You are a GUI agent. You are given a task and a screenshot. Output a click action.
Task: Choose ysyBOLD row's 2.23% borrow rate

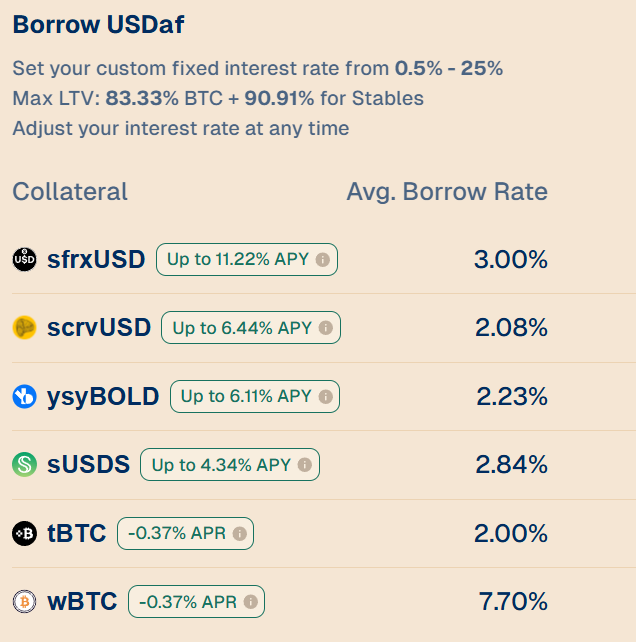click(x=512, y=396)
